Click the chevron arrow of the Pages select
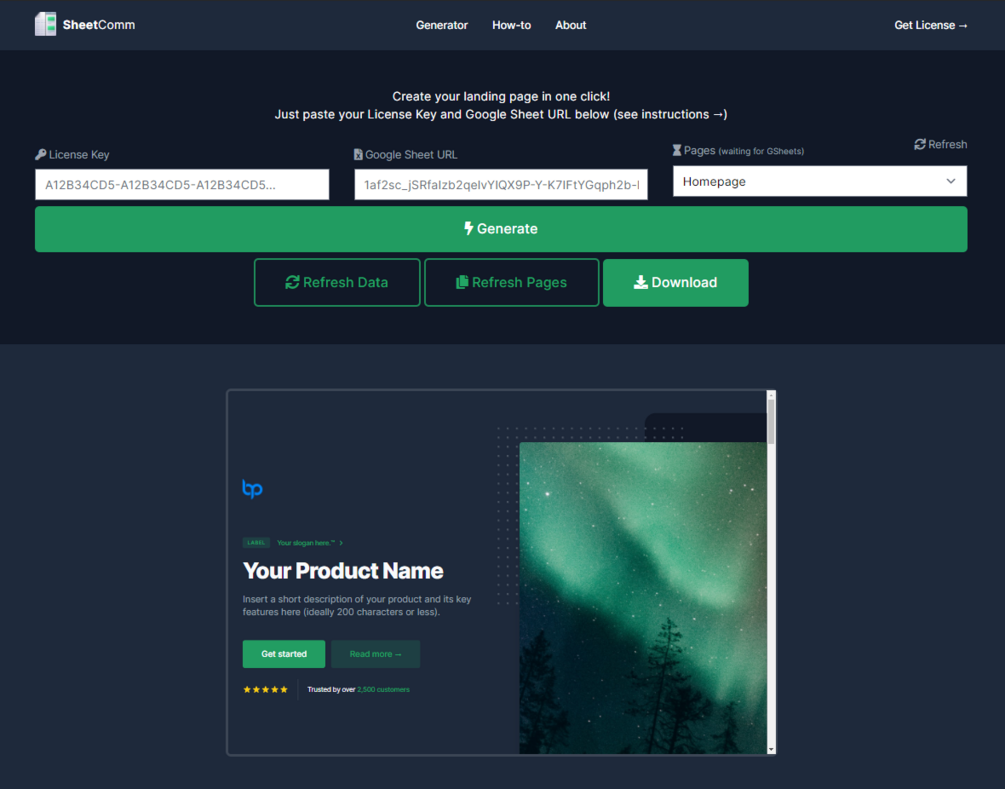Screen dimensions: 1005x789 point(951,181)
